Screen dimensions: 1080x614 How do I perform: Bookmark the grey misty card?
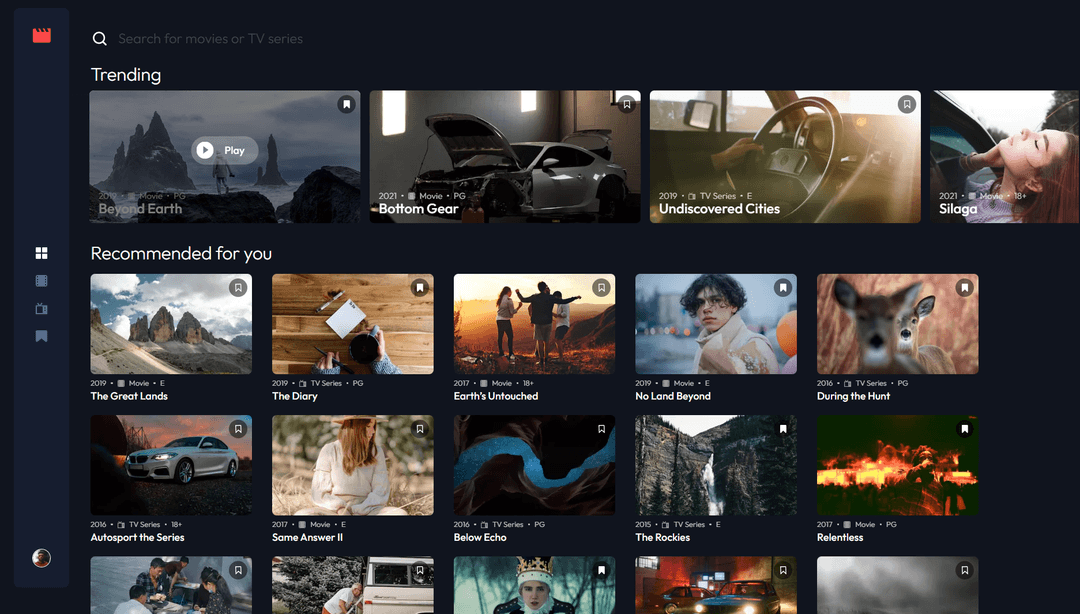[964, 570]
